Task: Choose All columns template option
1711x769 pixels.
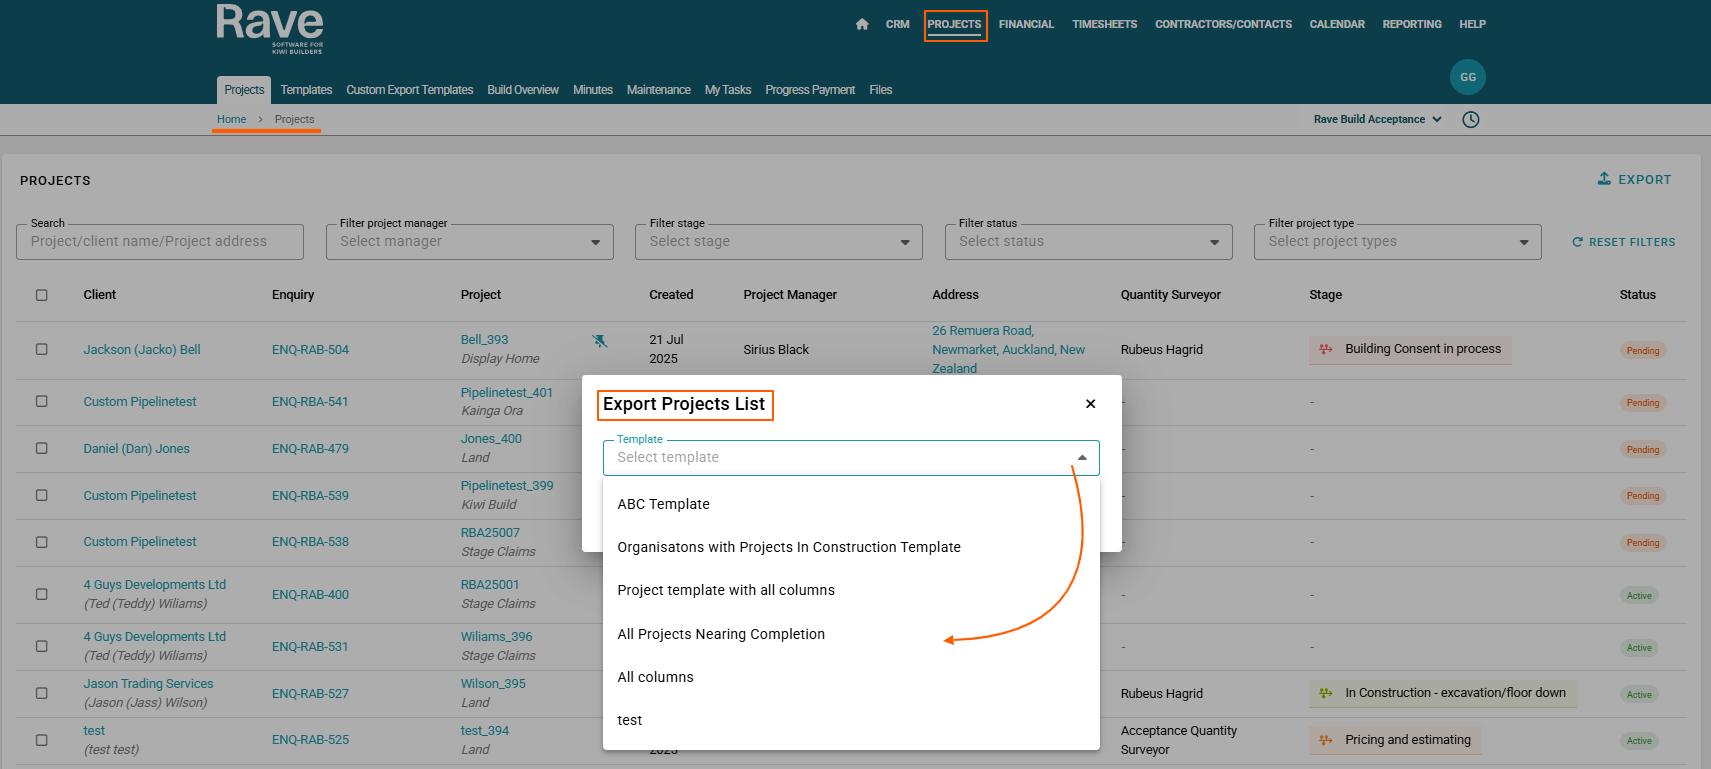Action: tap(851, 677)
